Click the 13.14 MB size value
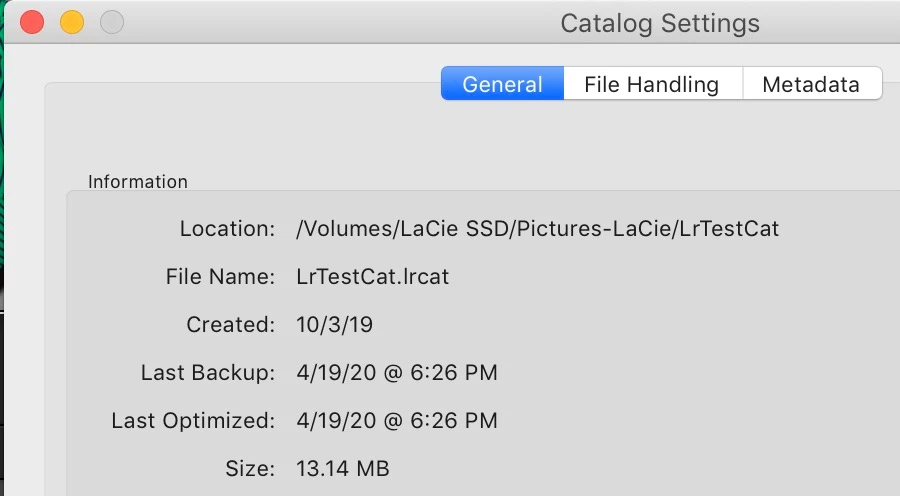 click(x=343, y=468)
